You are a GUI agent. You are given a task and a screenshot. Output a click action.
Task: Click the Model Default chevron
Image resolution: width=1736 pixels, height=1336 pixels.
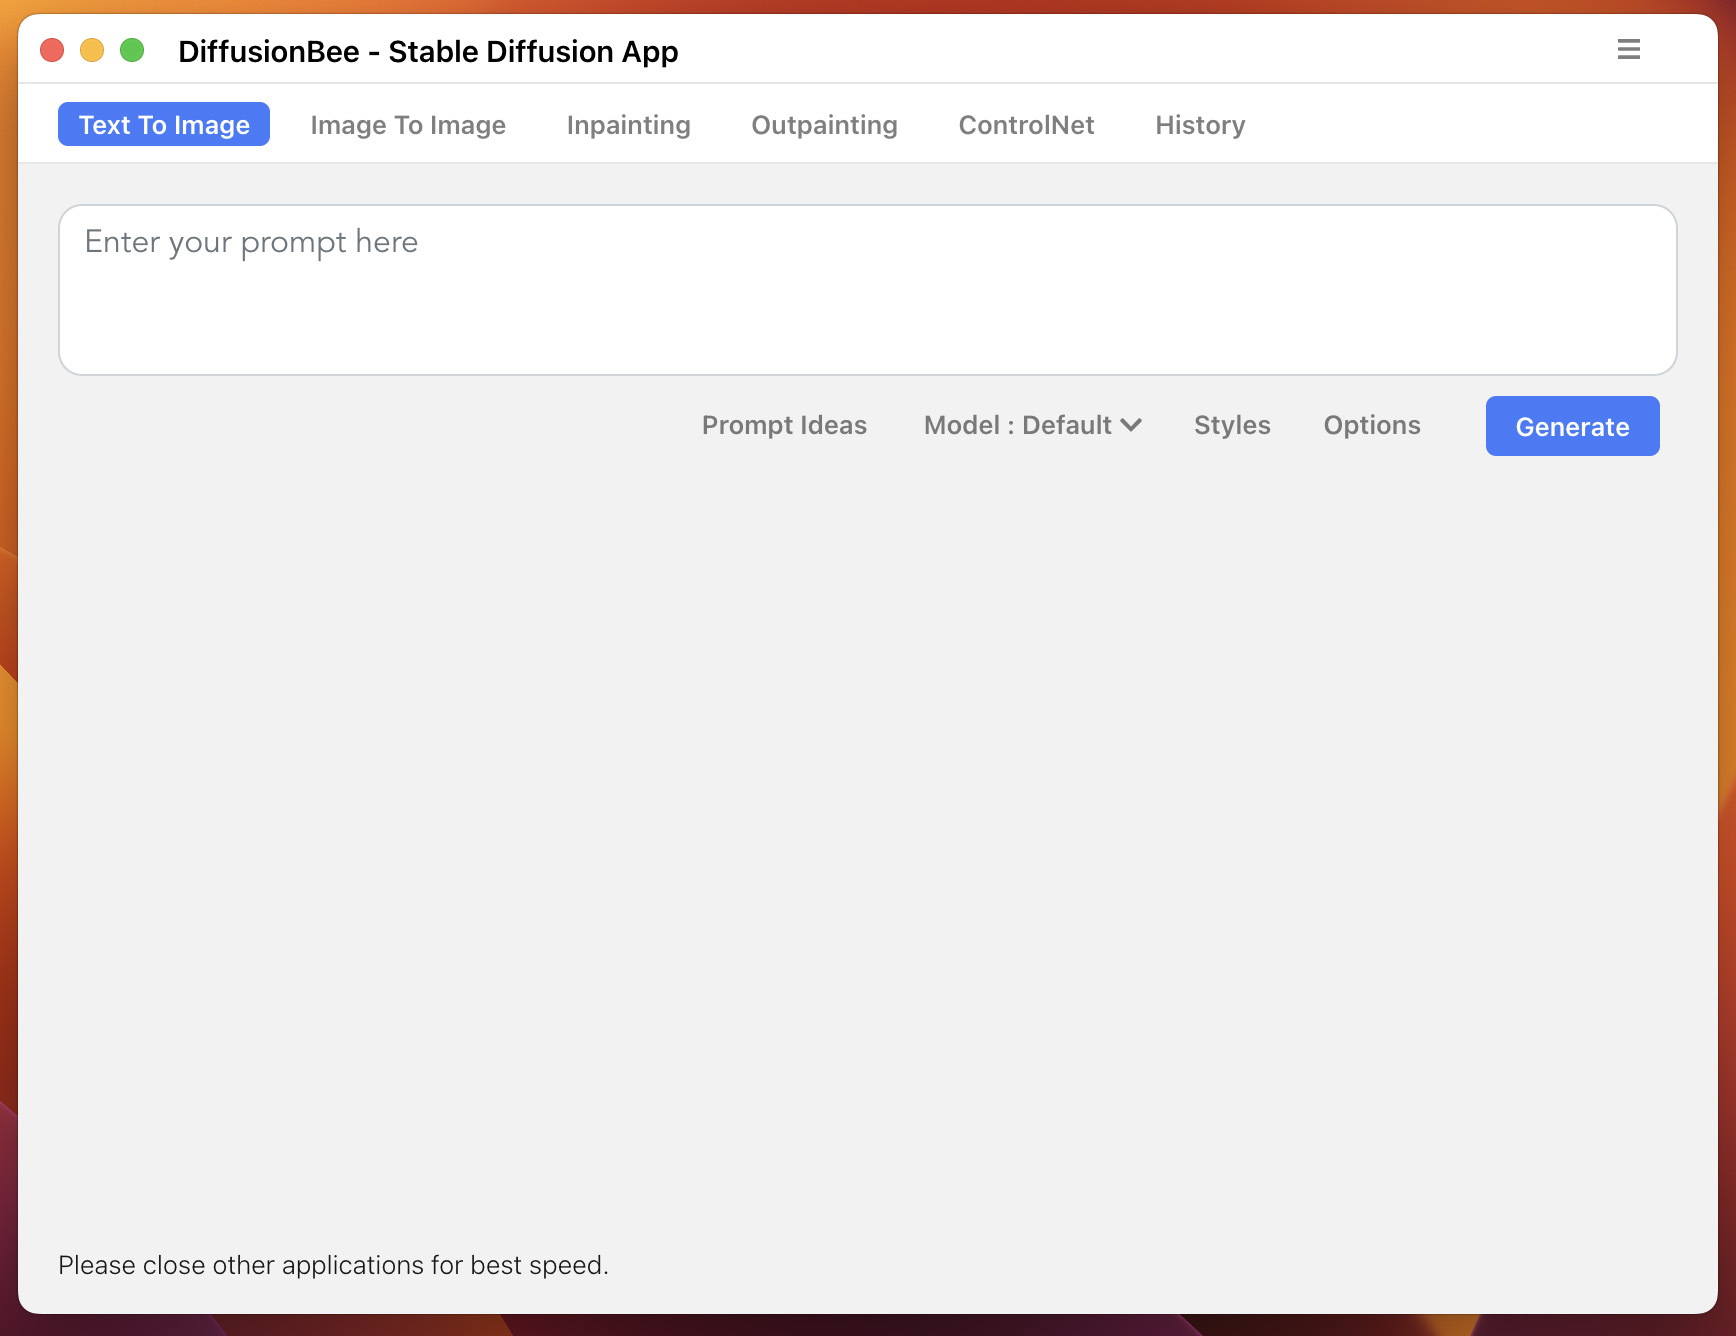click(x=1131, y=425)
